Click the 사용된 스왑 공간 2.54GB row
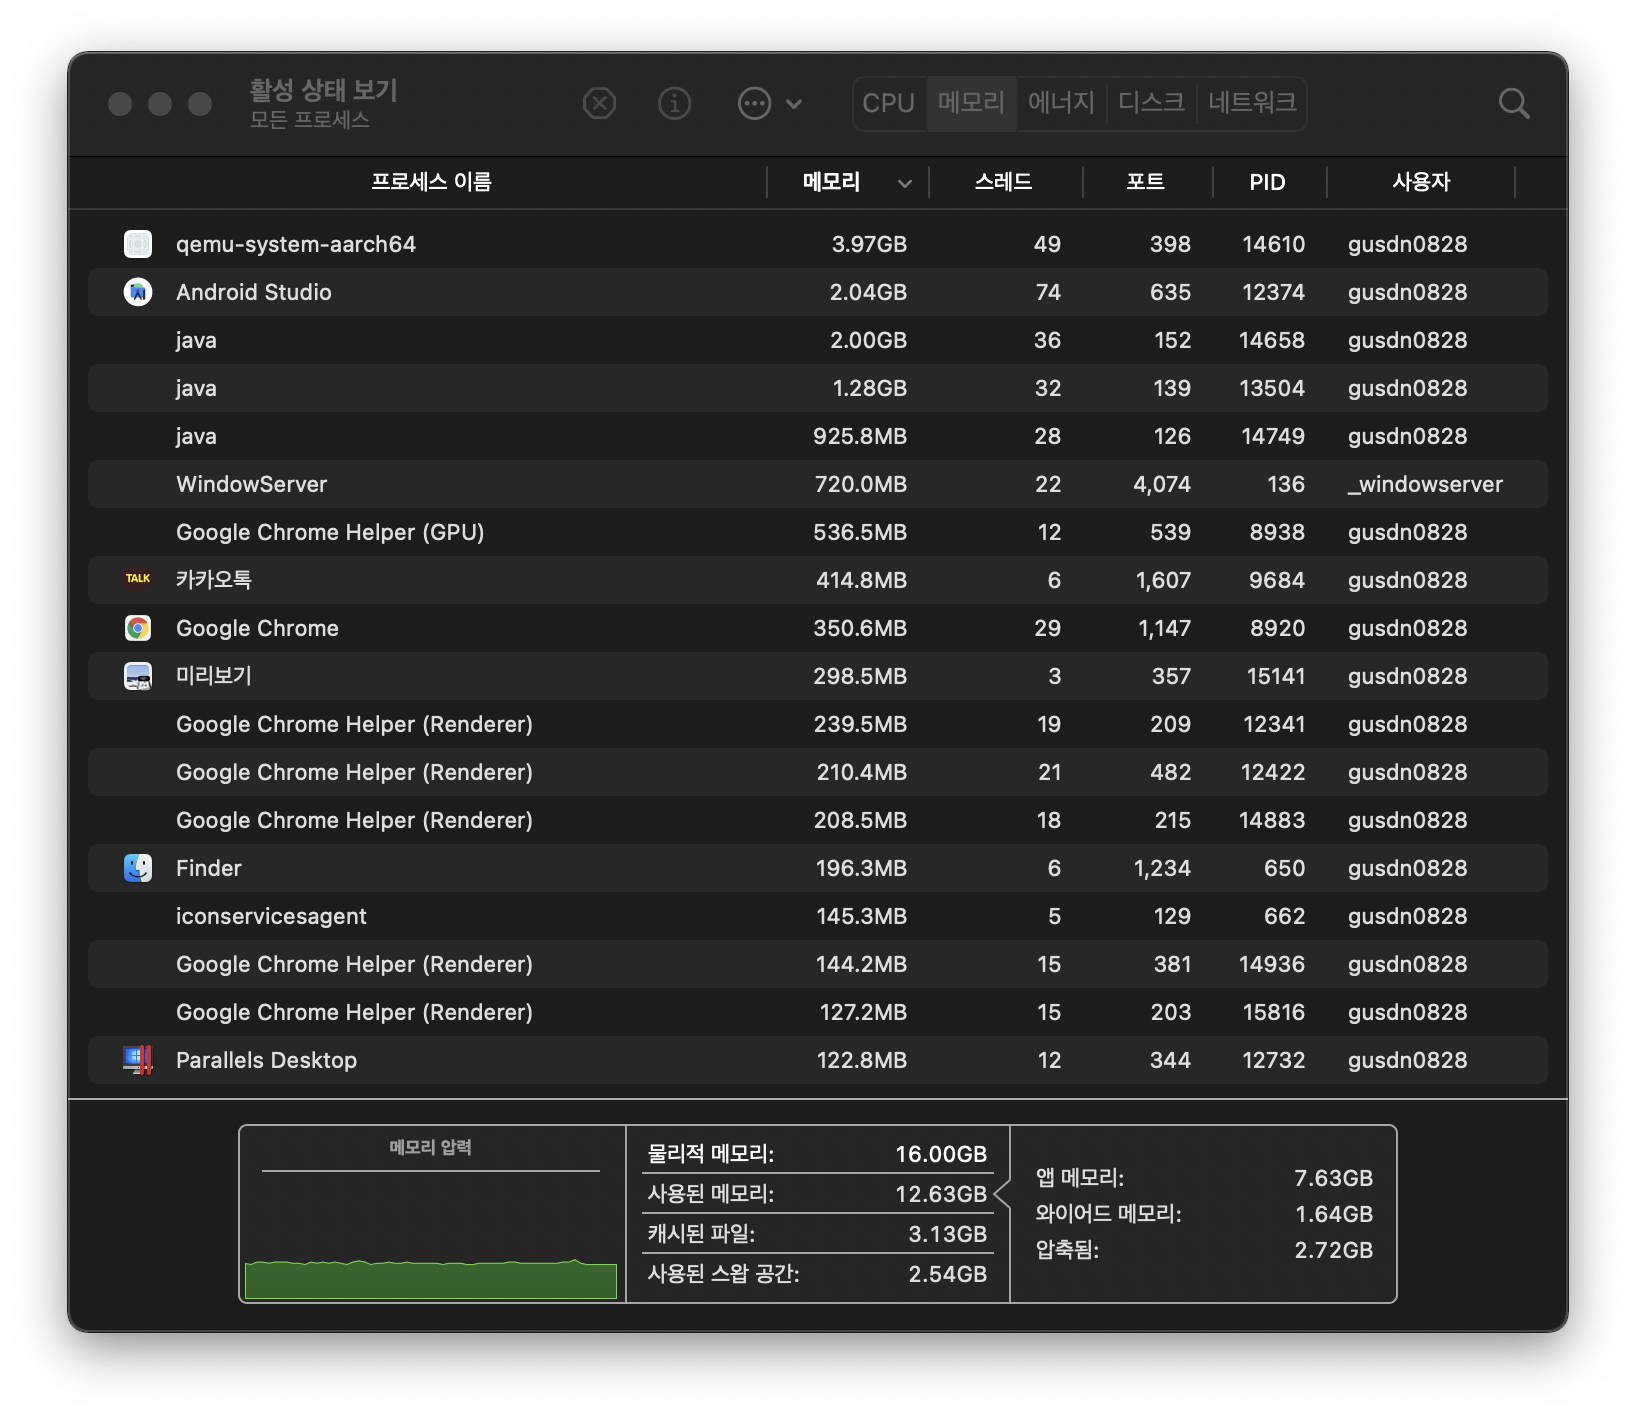This screenshot has width=1636, height=1416. point(818,1274)
